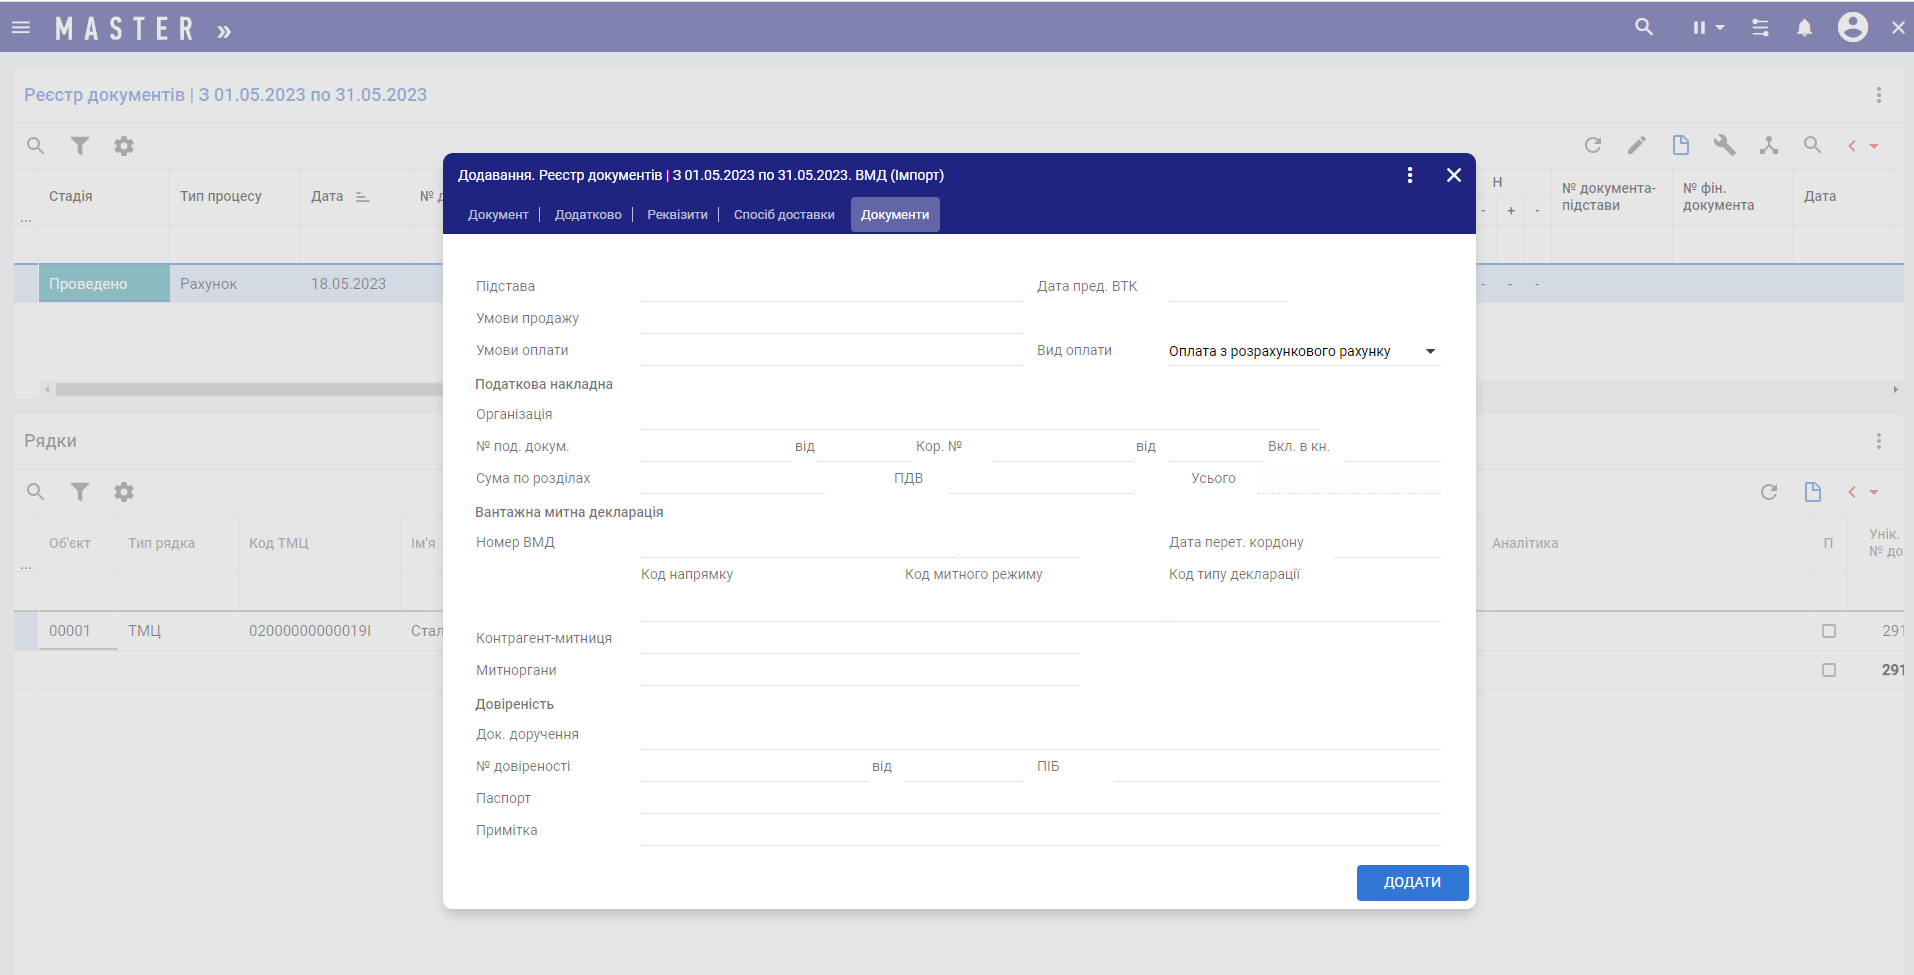Open settings gear in Рядки panel
1914x975 pixels.
point(124,492)
